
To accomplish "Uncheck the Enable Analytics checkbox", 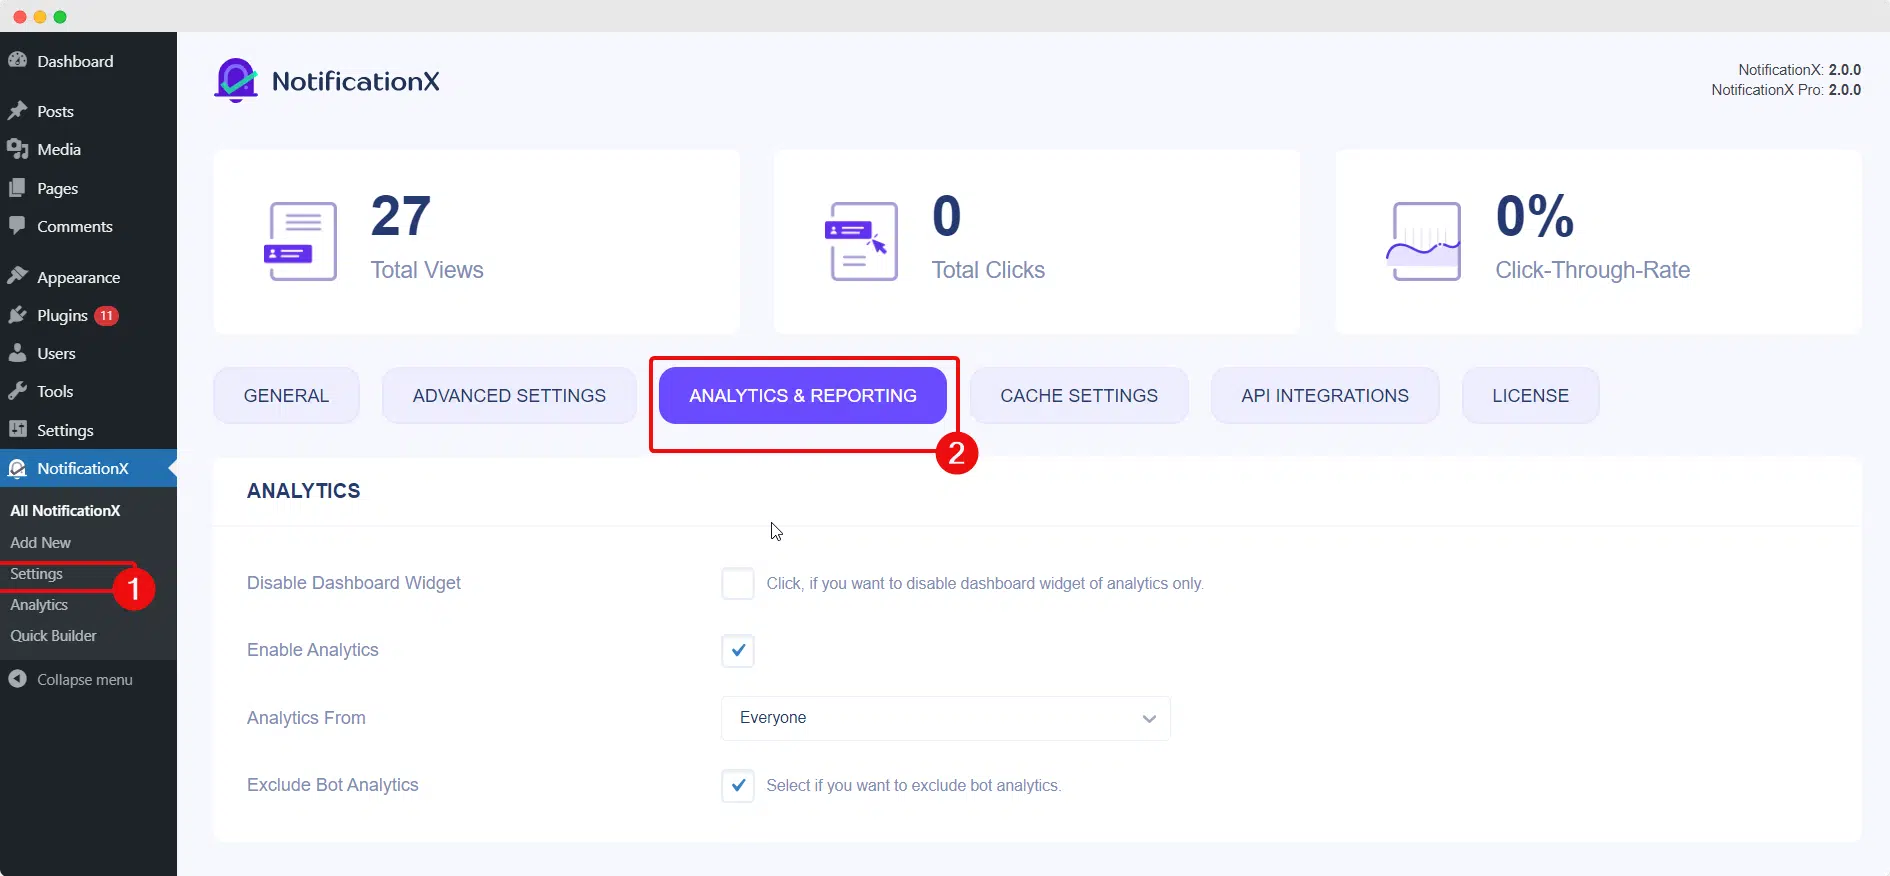I will (x=738, y=650).
